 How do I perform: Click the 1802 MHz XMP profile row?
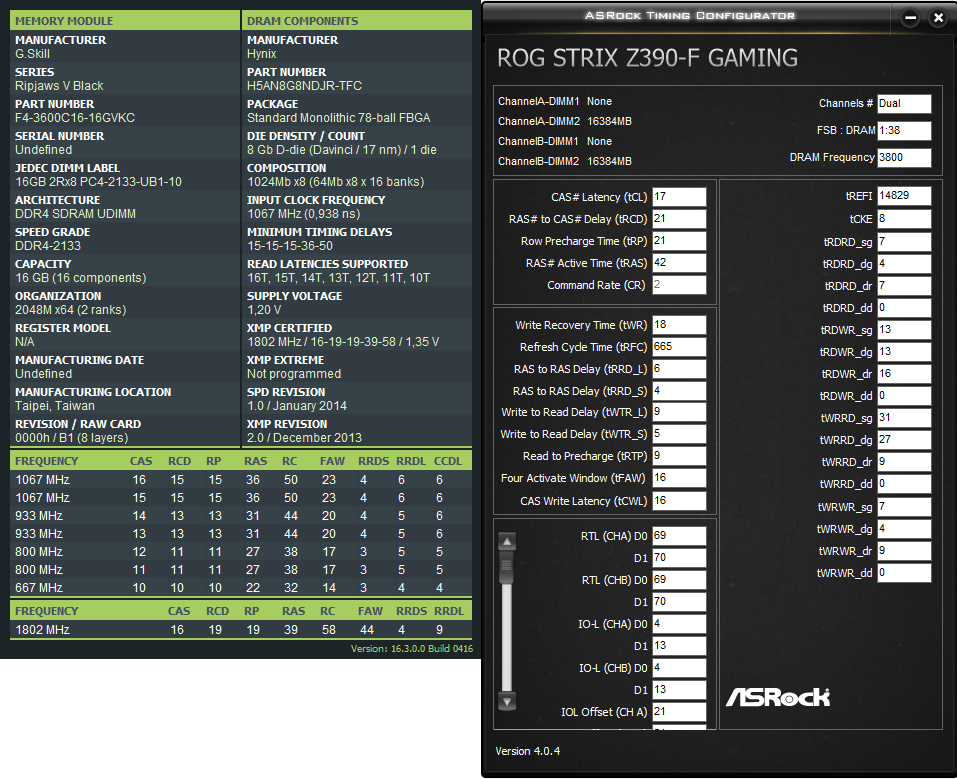(241, 629)
